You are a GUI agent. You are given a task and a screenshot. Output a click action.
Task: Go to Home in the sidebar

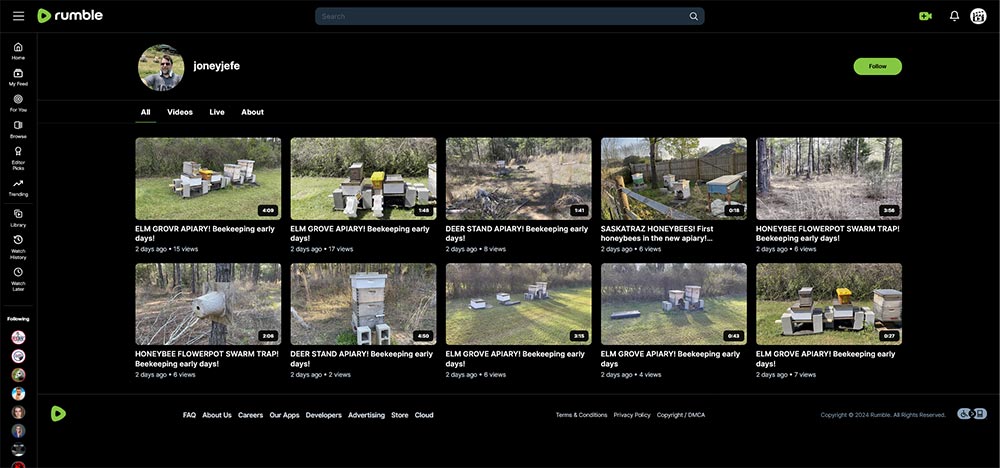click(x=18, y=51)
